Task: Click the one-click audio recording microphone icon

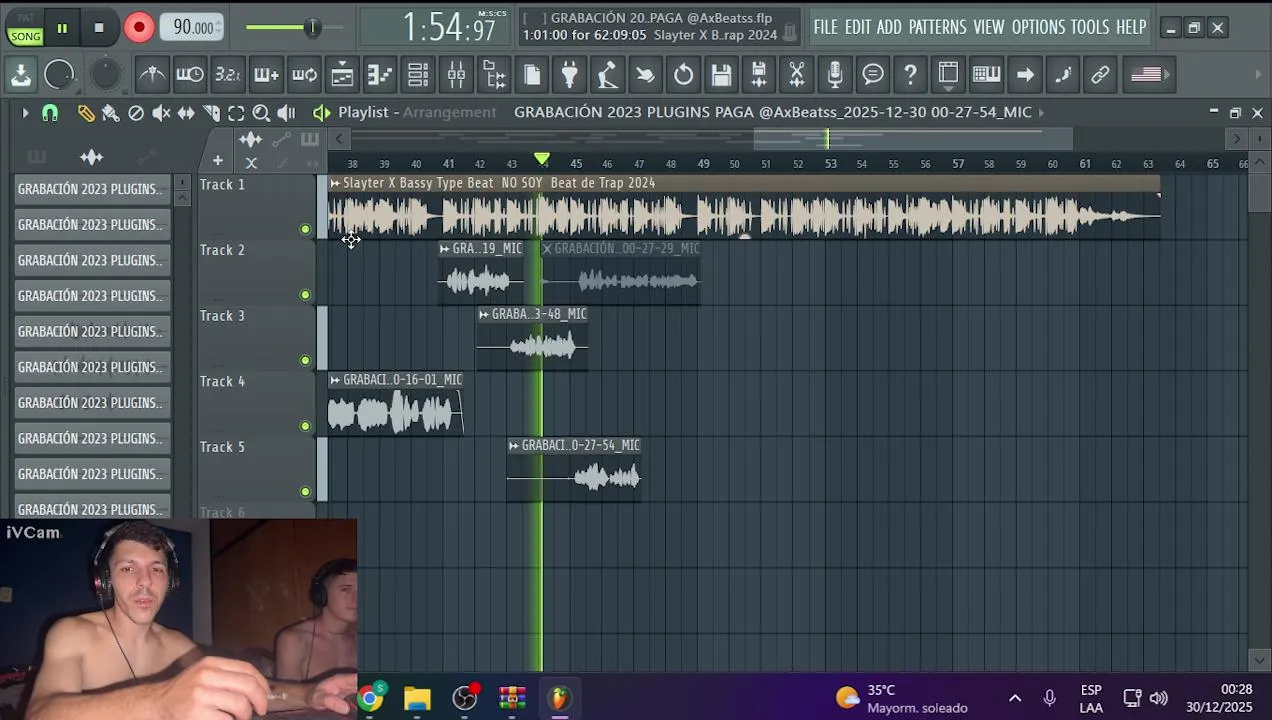Action: pyautogui.click(x=835, y=74)
